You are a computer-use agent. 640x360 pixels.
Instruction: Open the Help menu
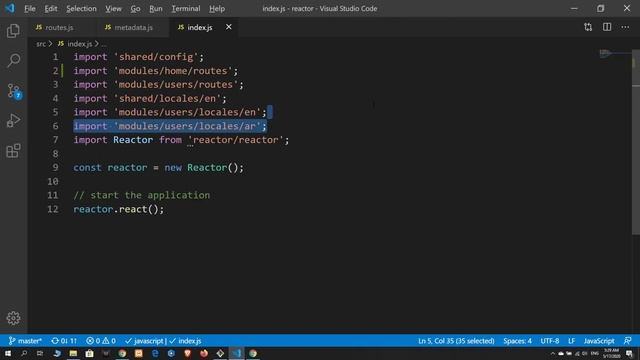[217, 9]
